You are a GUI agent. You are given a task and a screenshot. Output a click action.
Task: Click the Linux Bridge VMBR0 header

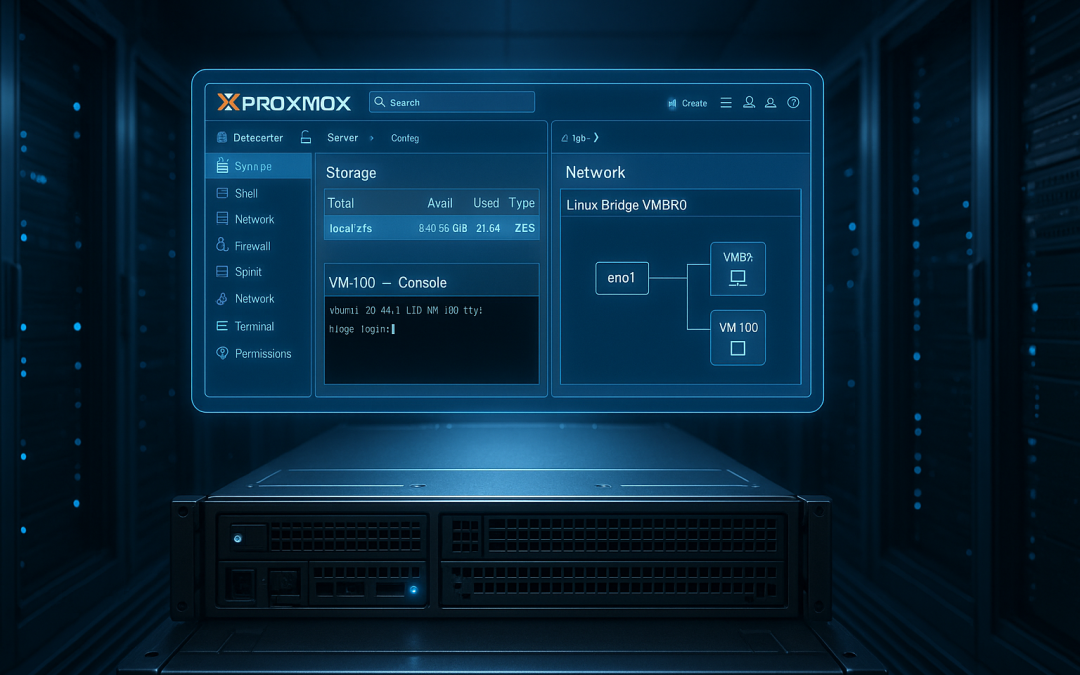(x=626, y=205)
